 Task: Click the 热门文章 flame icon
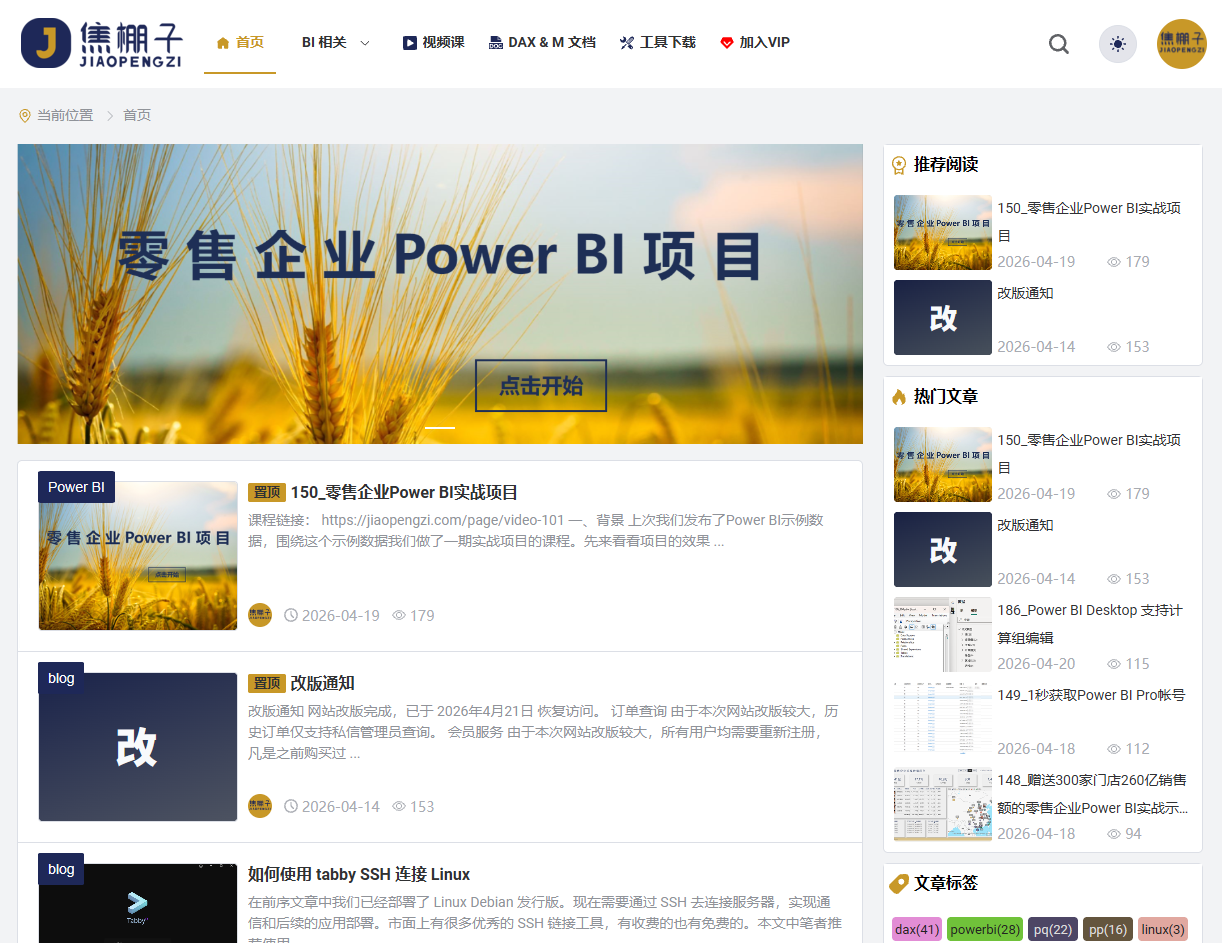(899, 397)
